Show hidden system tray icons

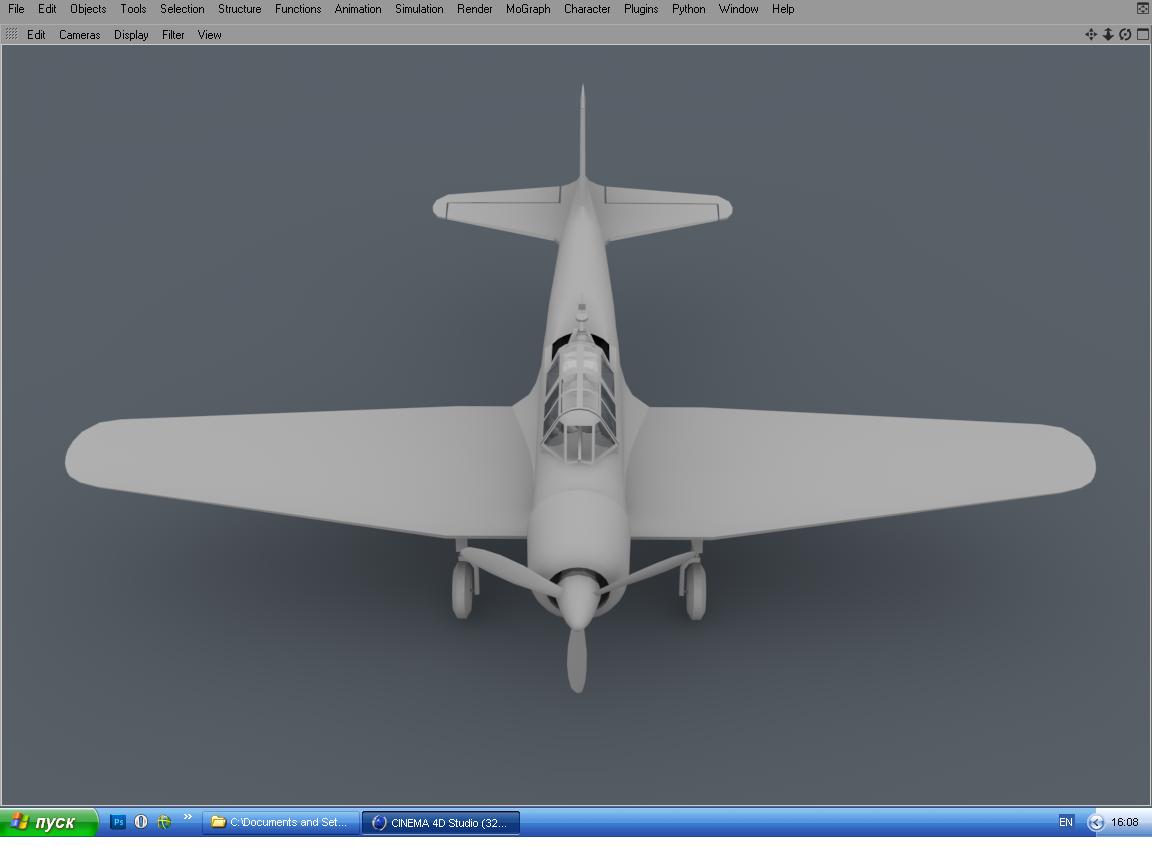click(1096, 822)
